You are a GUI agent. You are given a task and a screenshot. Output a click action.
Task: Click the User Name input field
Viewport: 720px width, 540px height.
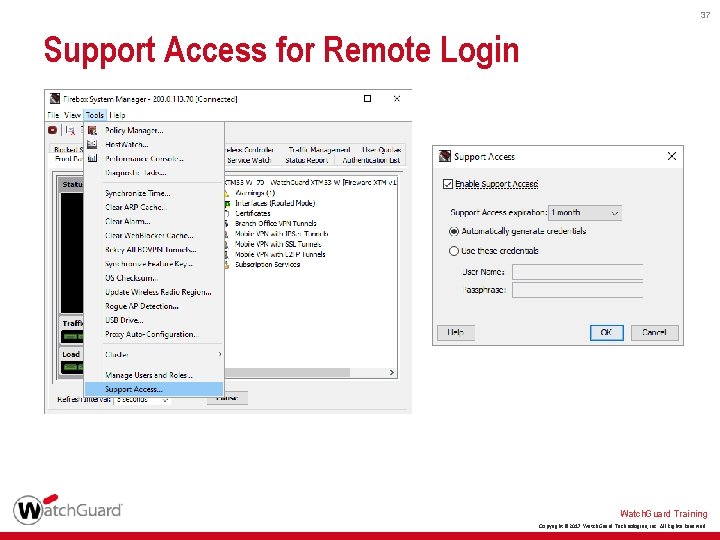(577, 272)
